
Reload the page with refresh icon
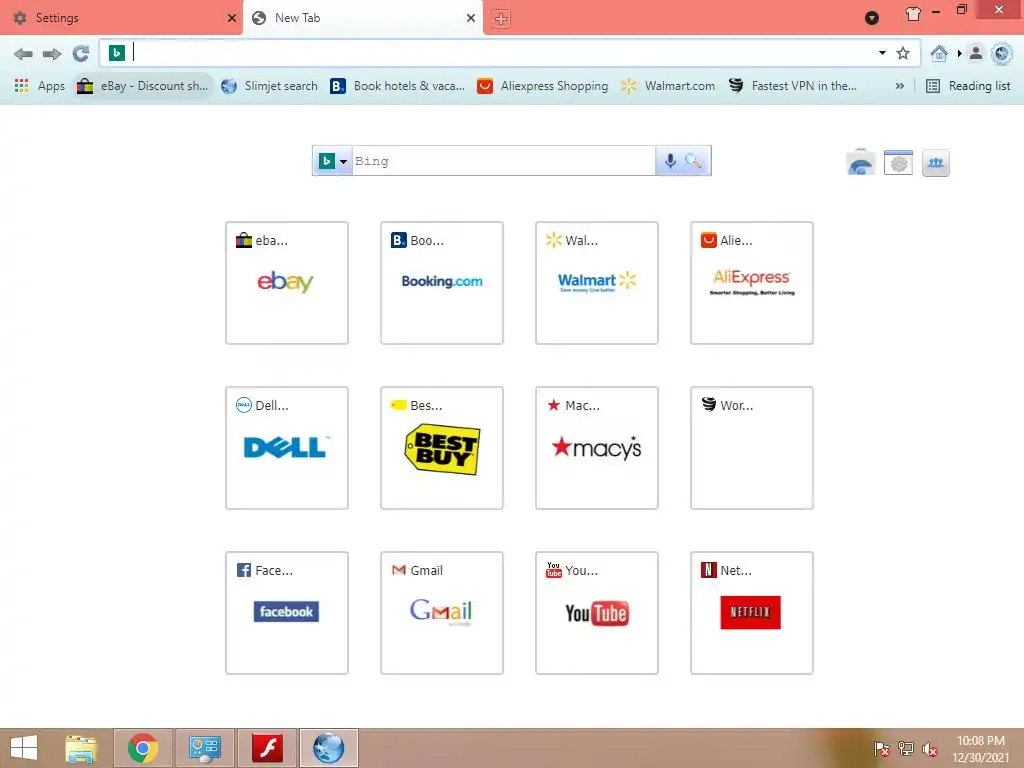pyautogui.click(x=81, y=54)
